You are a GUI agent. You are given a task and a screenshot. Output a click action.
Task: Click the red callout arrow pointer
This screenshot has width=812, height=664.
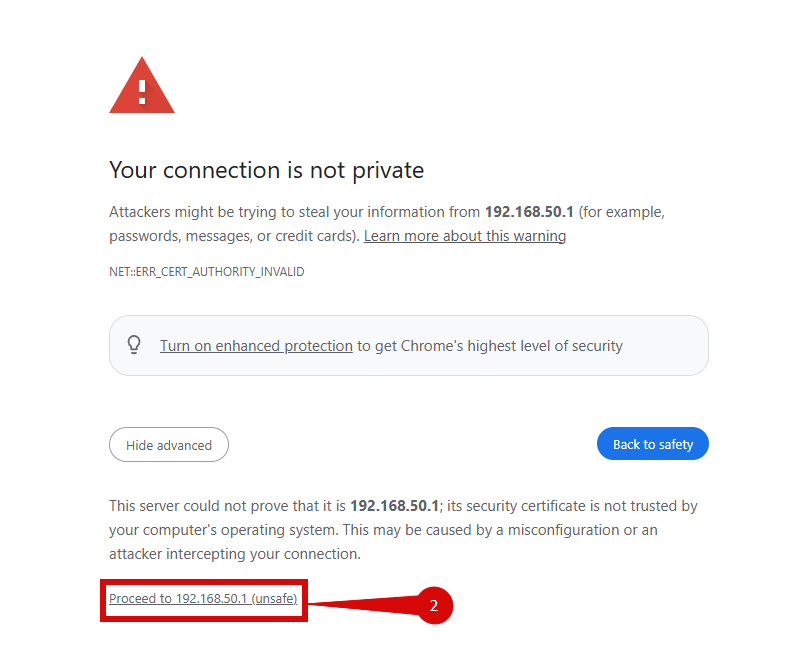[360, 603]
